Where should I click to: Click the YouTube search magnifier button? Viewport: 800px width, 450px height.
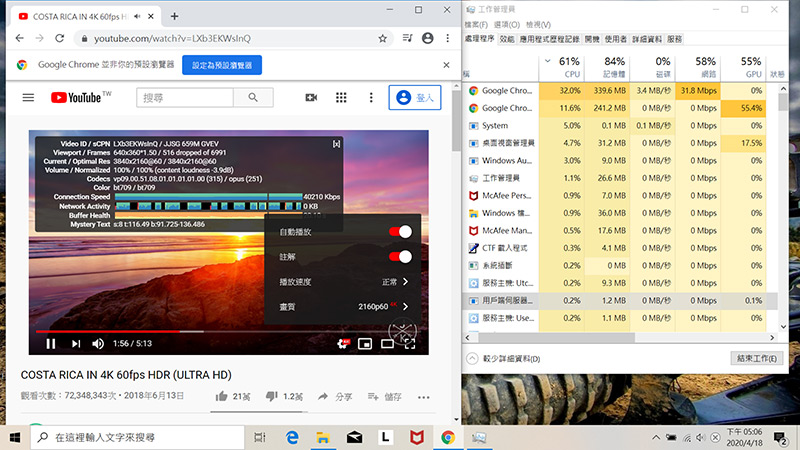(253, 97)
